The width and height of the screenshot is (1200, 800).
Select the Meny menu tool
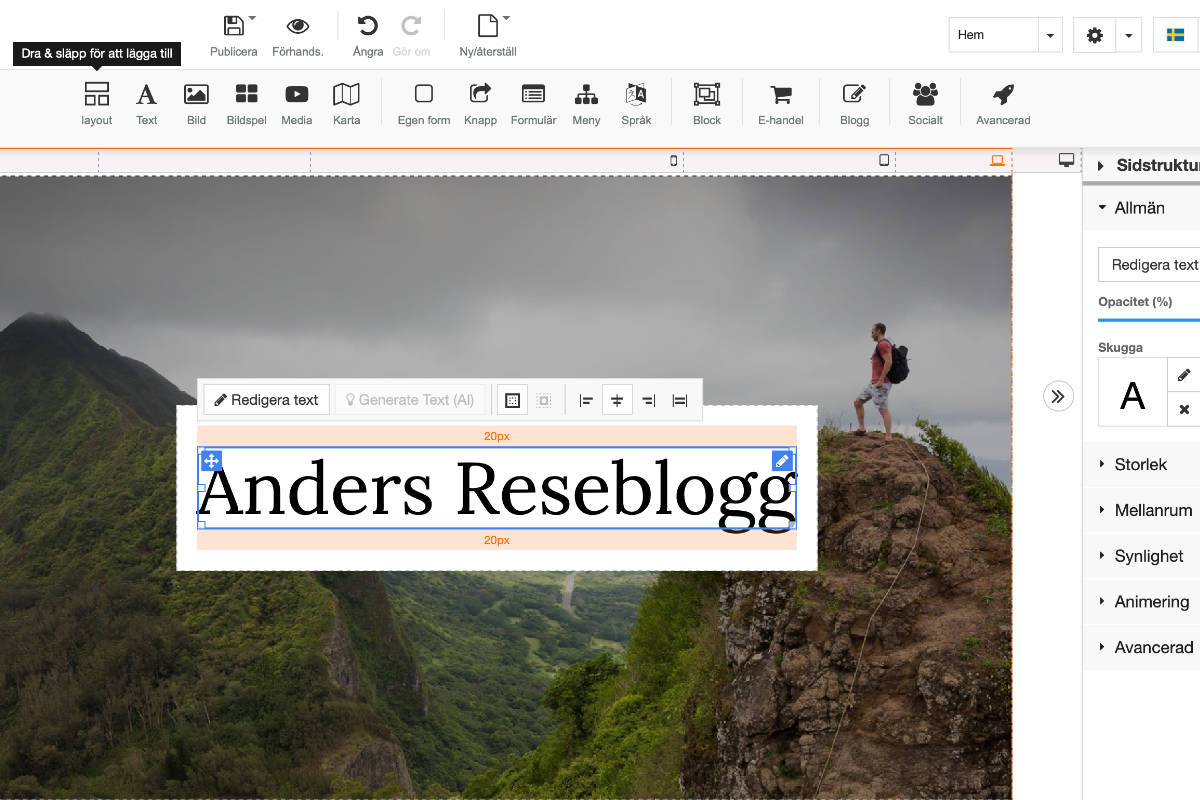point(586,104)
